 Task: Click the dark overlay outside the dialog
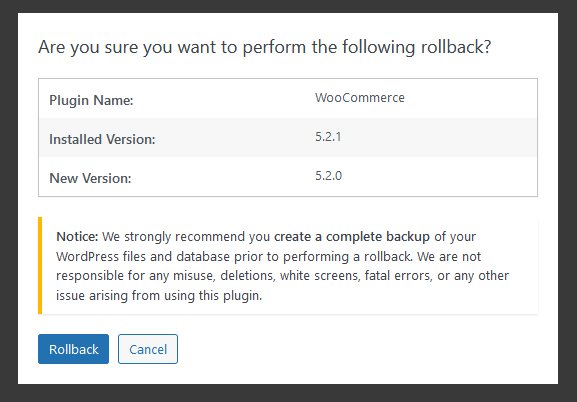[9, 201]
